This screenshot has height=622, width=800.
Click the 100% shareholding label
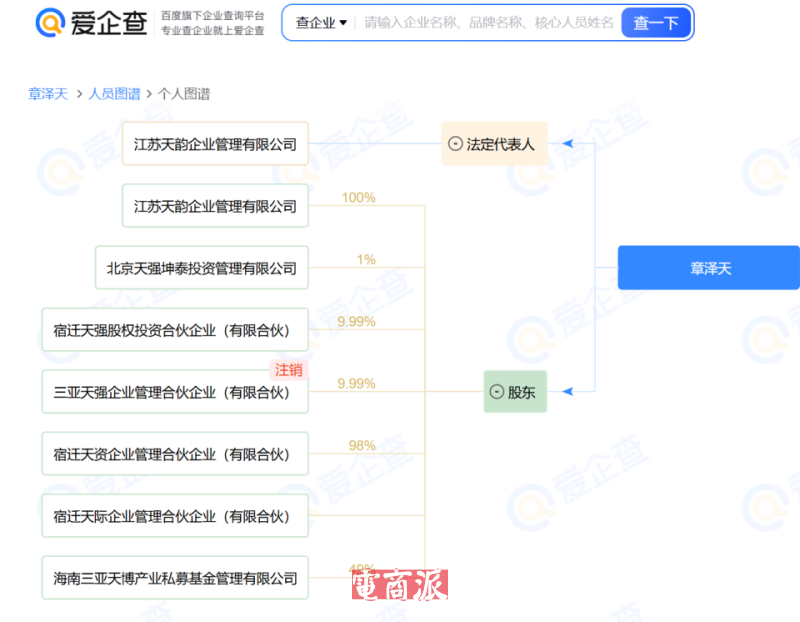(x=359, y=197)
